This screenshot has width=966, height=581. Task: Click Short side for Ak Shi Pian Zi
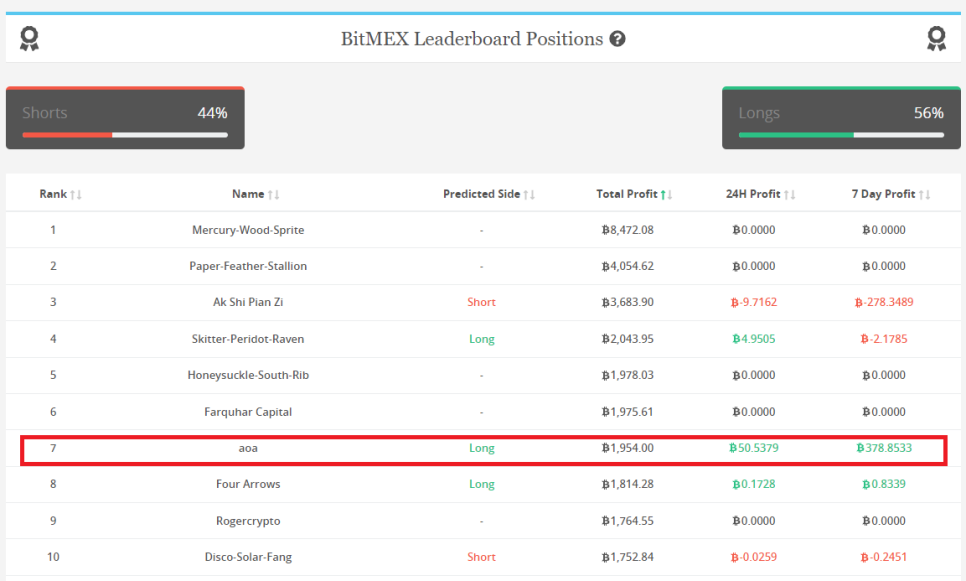[481, 302]
